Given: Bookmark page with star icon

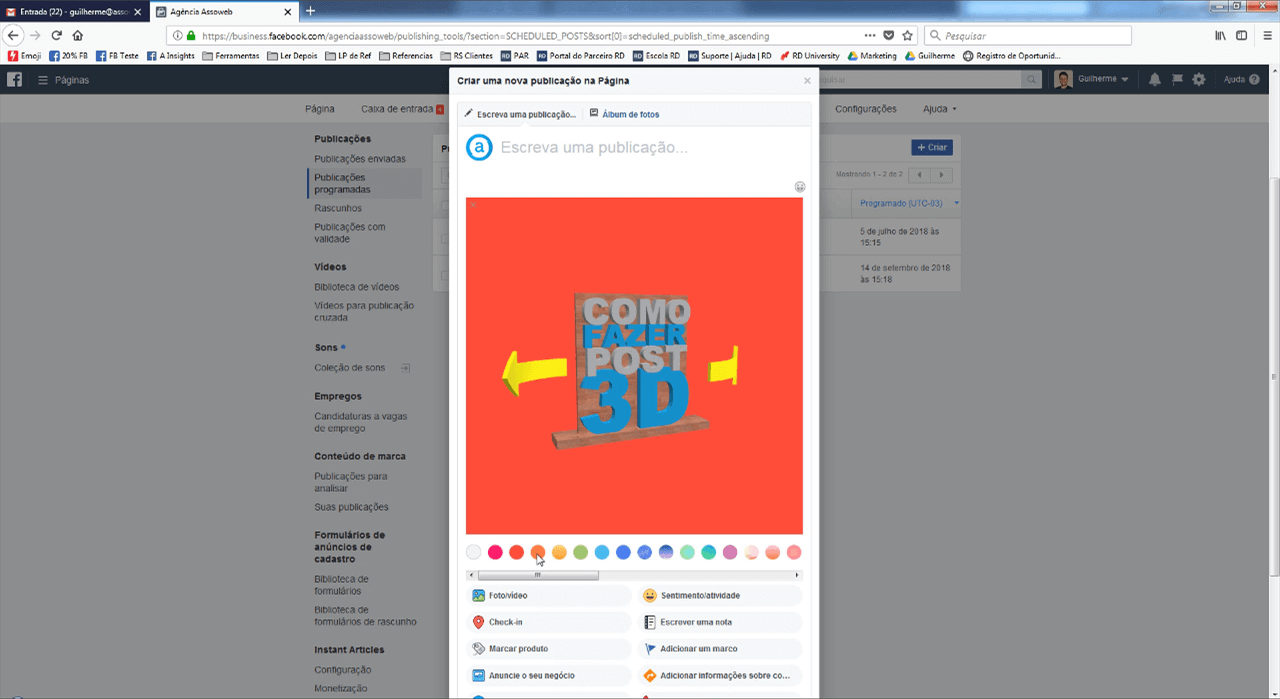Looking at the screenshot, I should pyautogui.click(x=908, y=35).
